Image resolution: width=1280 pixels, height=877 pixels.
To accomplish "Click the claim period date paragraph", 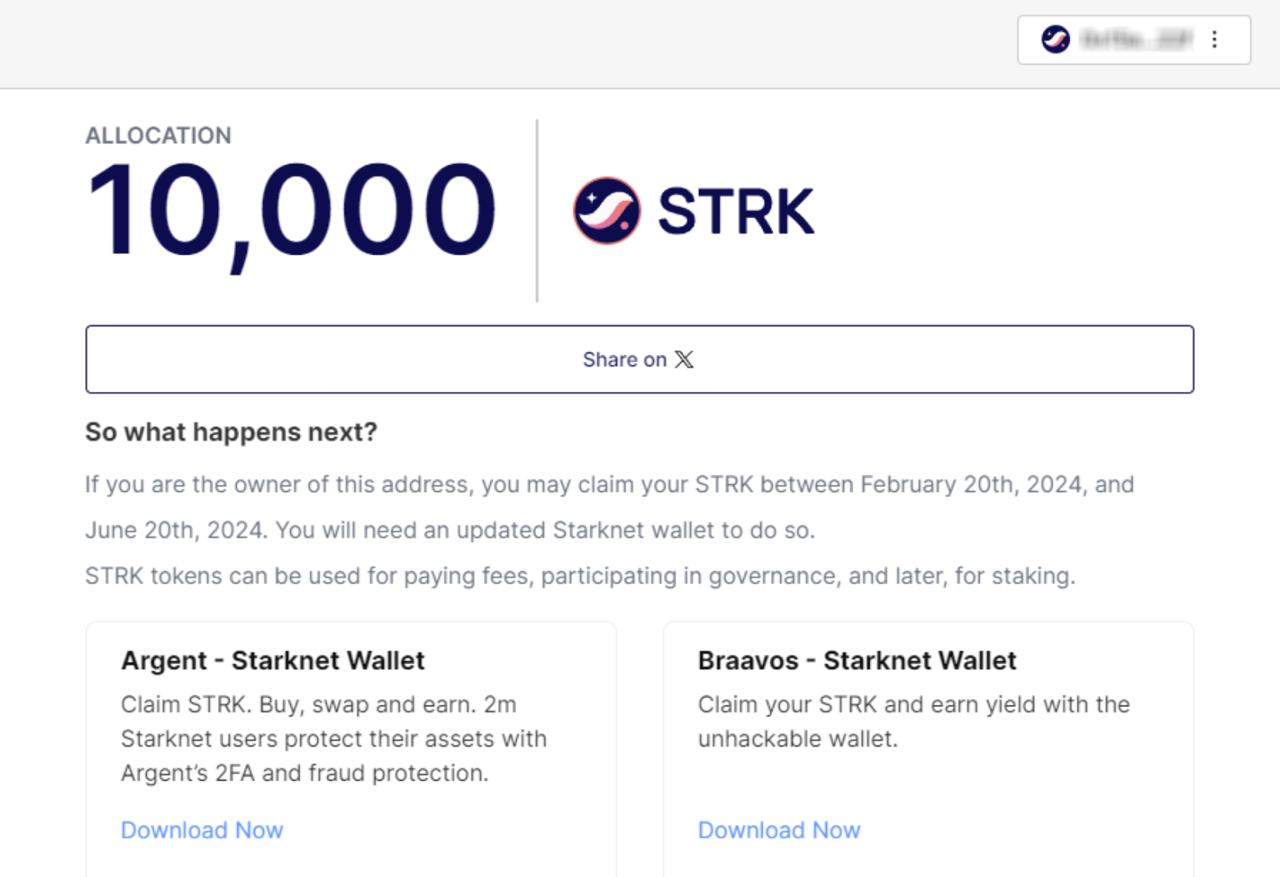I will [x=610, y=508].
